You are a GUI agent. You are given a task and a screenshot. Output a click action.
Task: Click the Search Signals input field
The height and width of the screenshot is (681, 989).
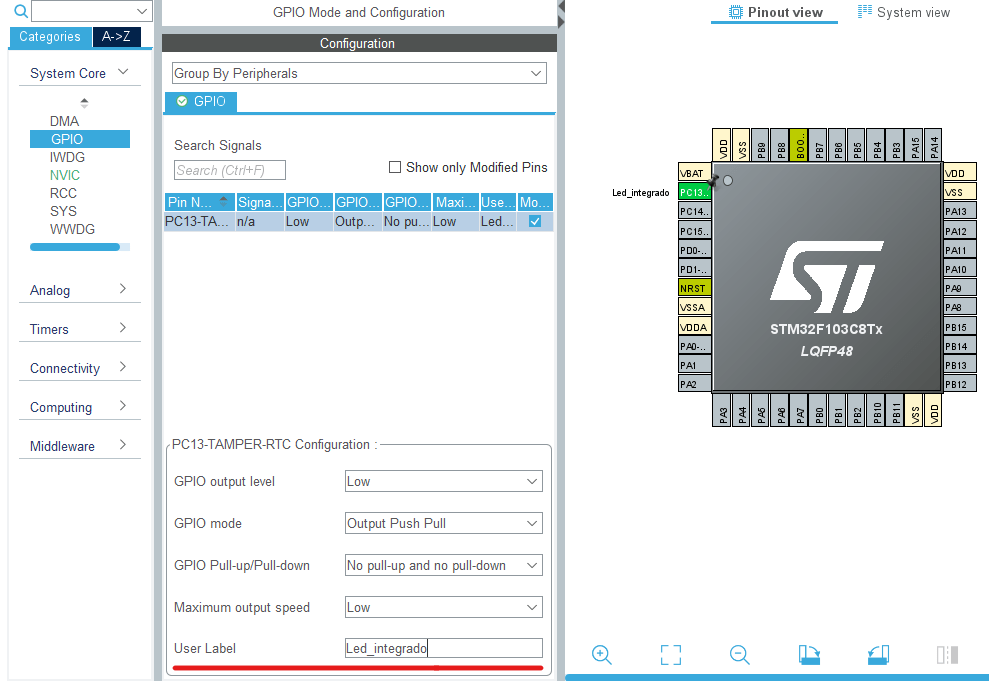click(230, 170)
